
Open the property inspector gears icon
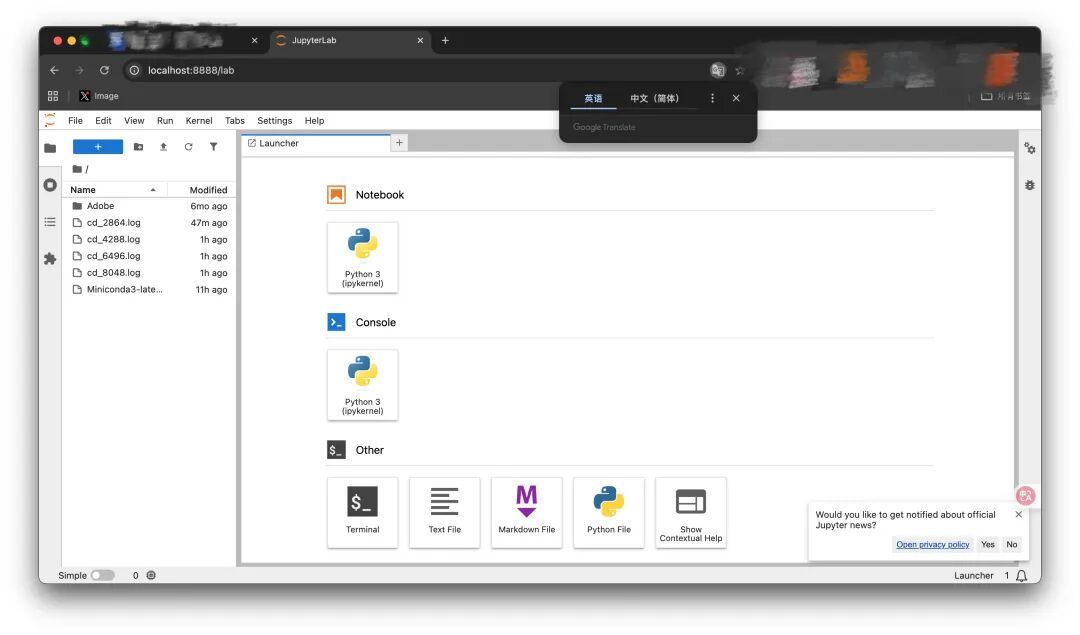[x=1030, y=148]
